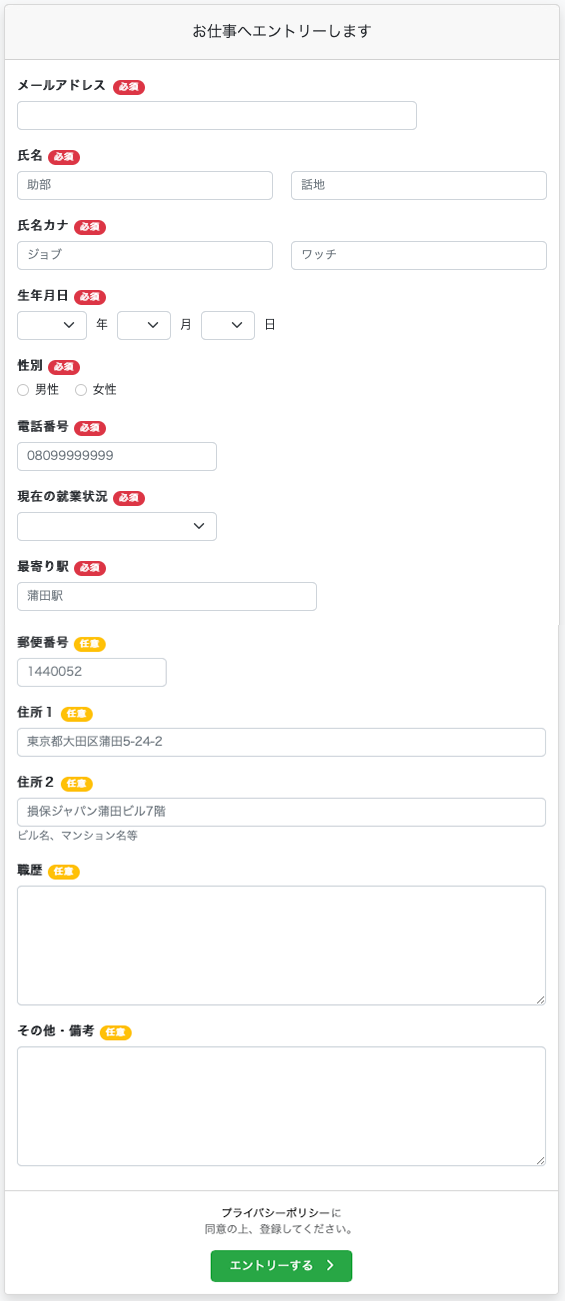Click the 最寄り駅 station input field
This screenshot has width=565, height=1301.
pyautogui.click(x=167, y=596)
